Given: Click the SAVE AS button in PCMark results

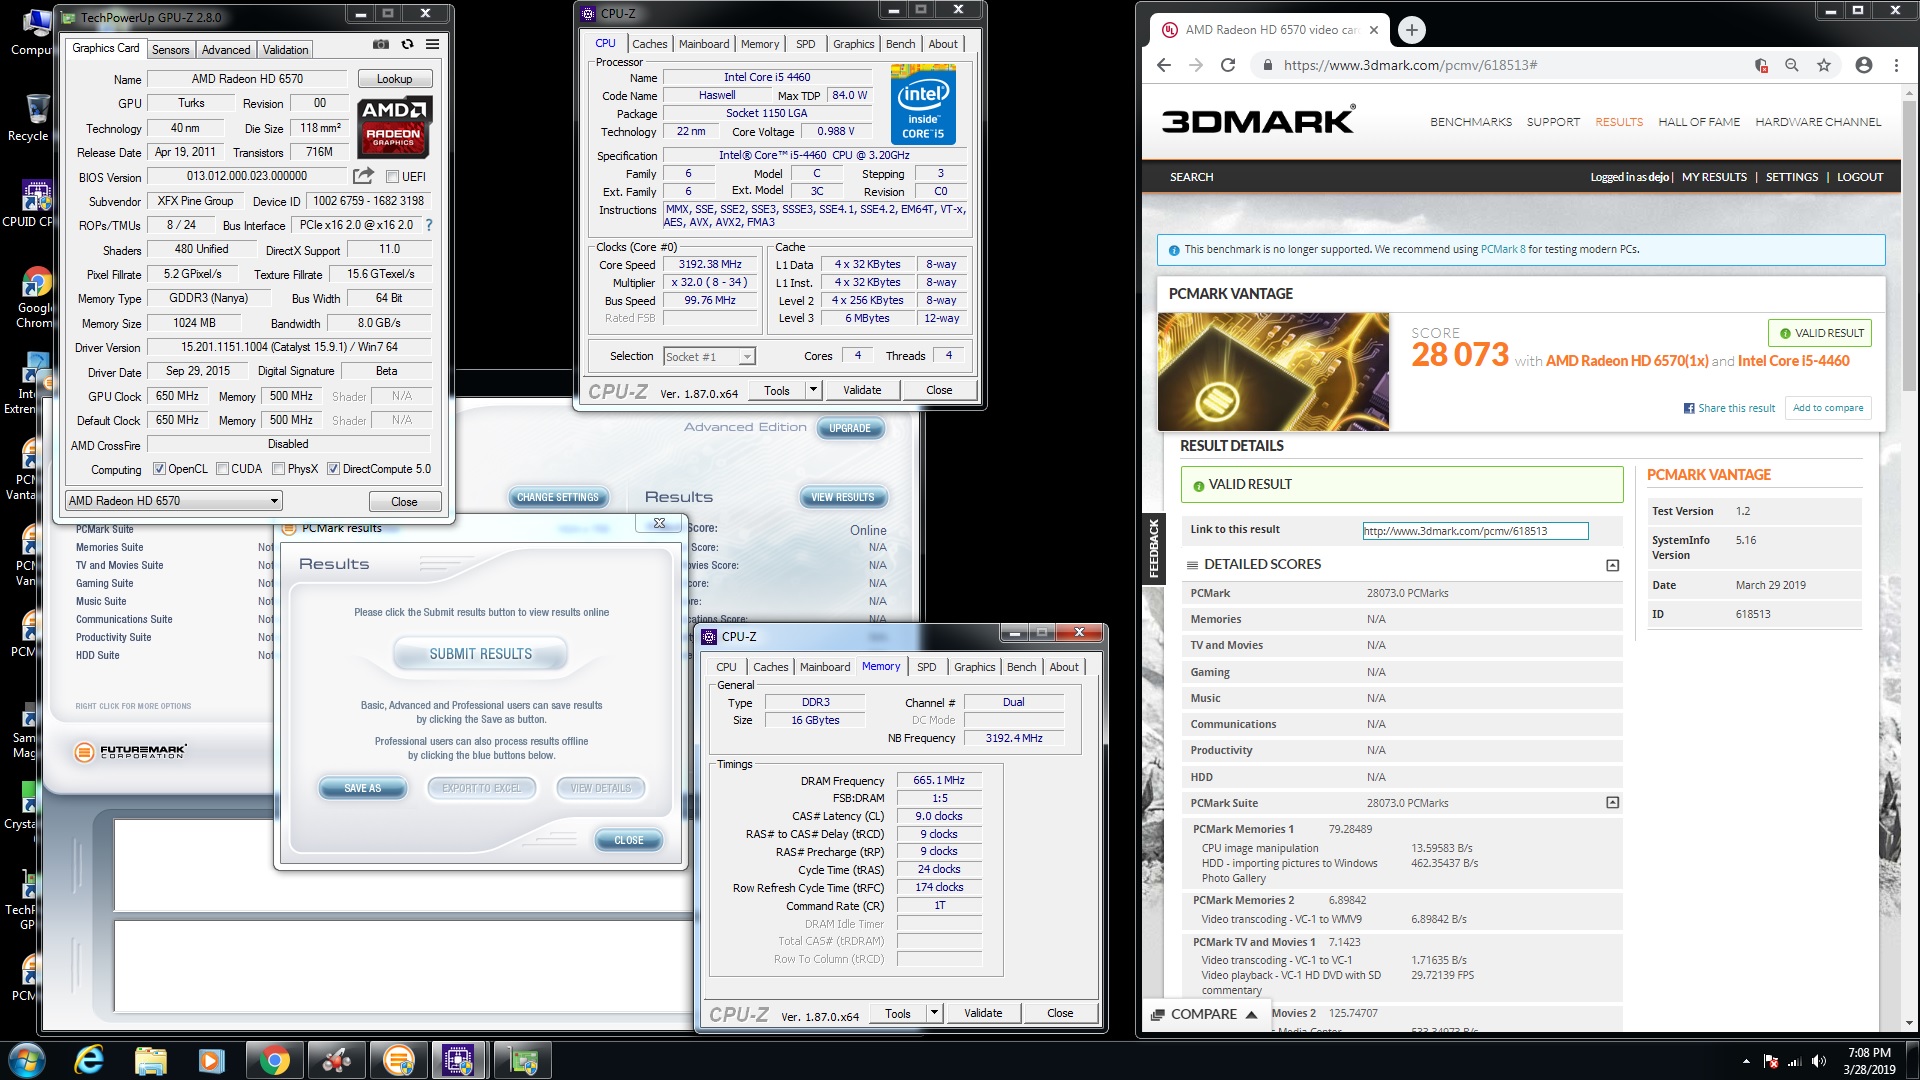Looking at the screenshot, I should tap(363, 788).
